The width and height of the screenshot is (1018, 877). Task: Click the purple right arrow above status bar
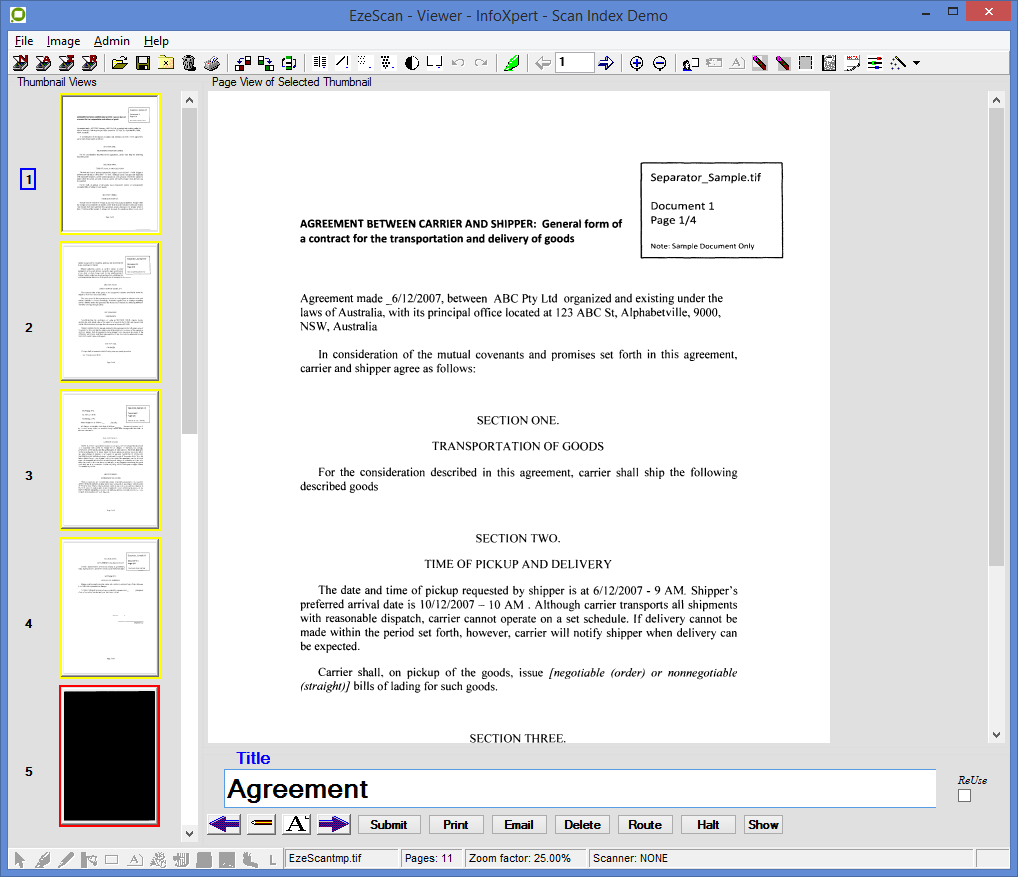click(x=333, y=824)
